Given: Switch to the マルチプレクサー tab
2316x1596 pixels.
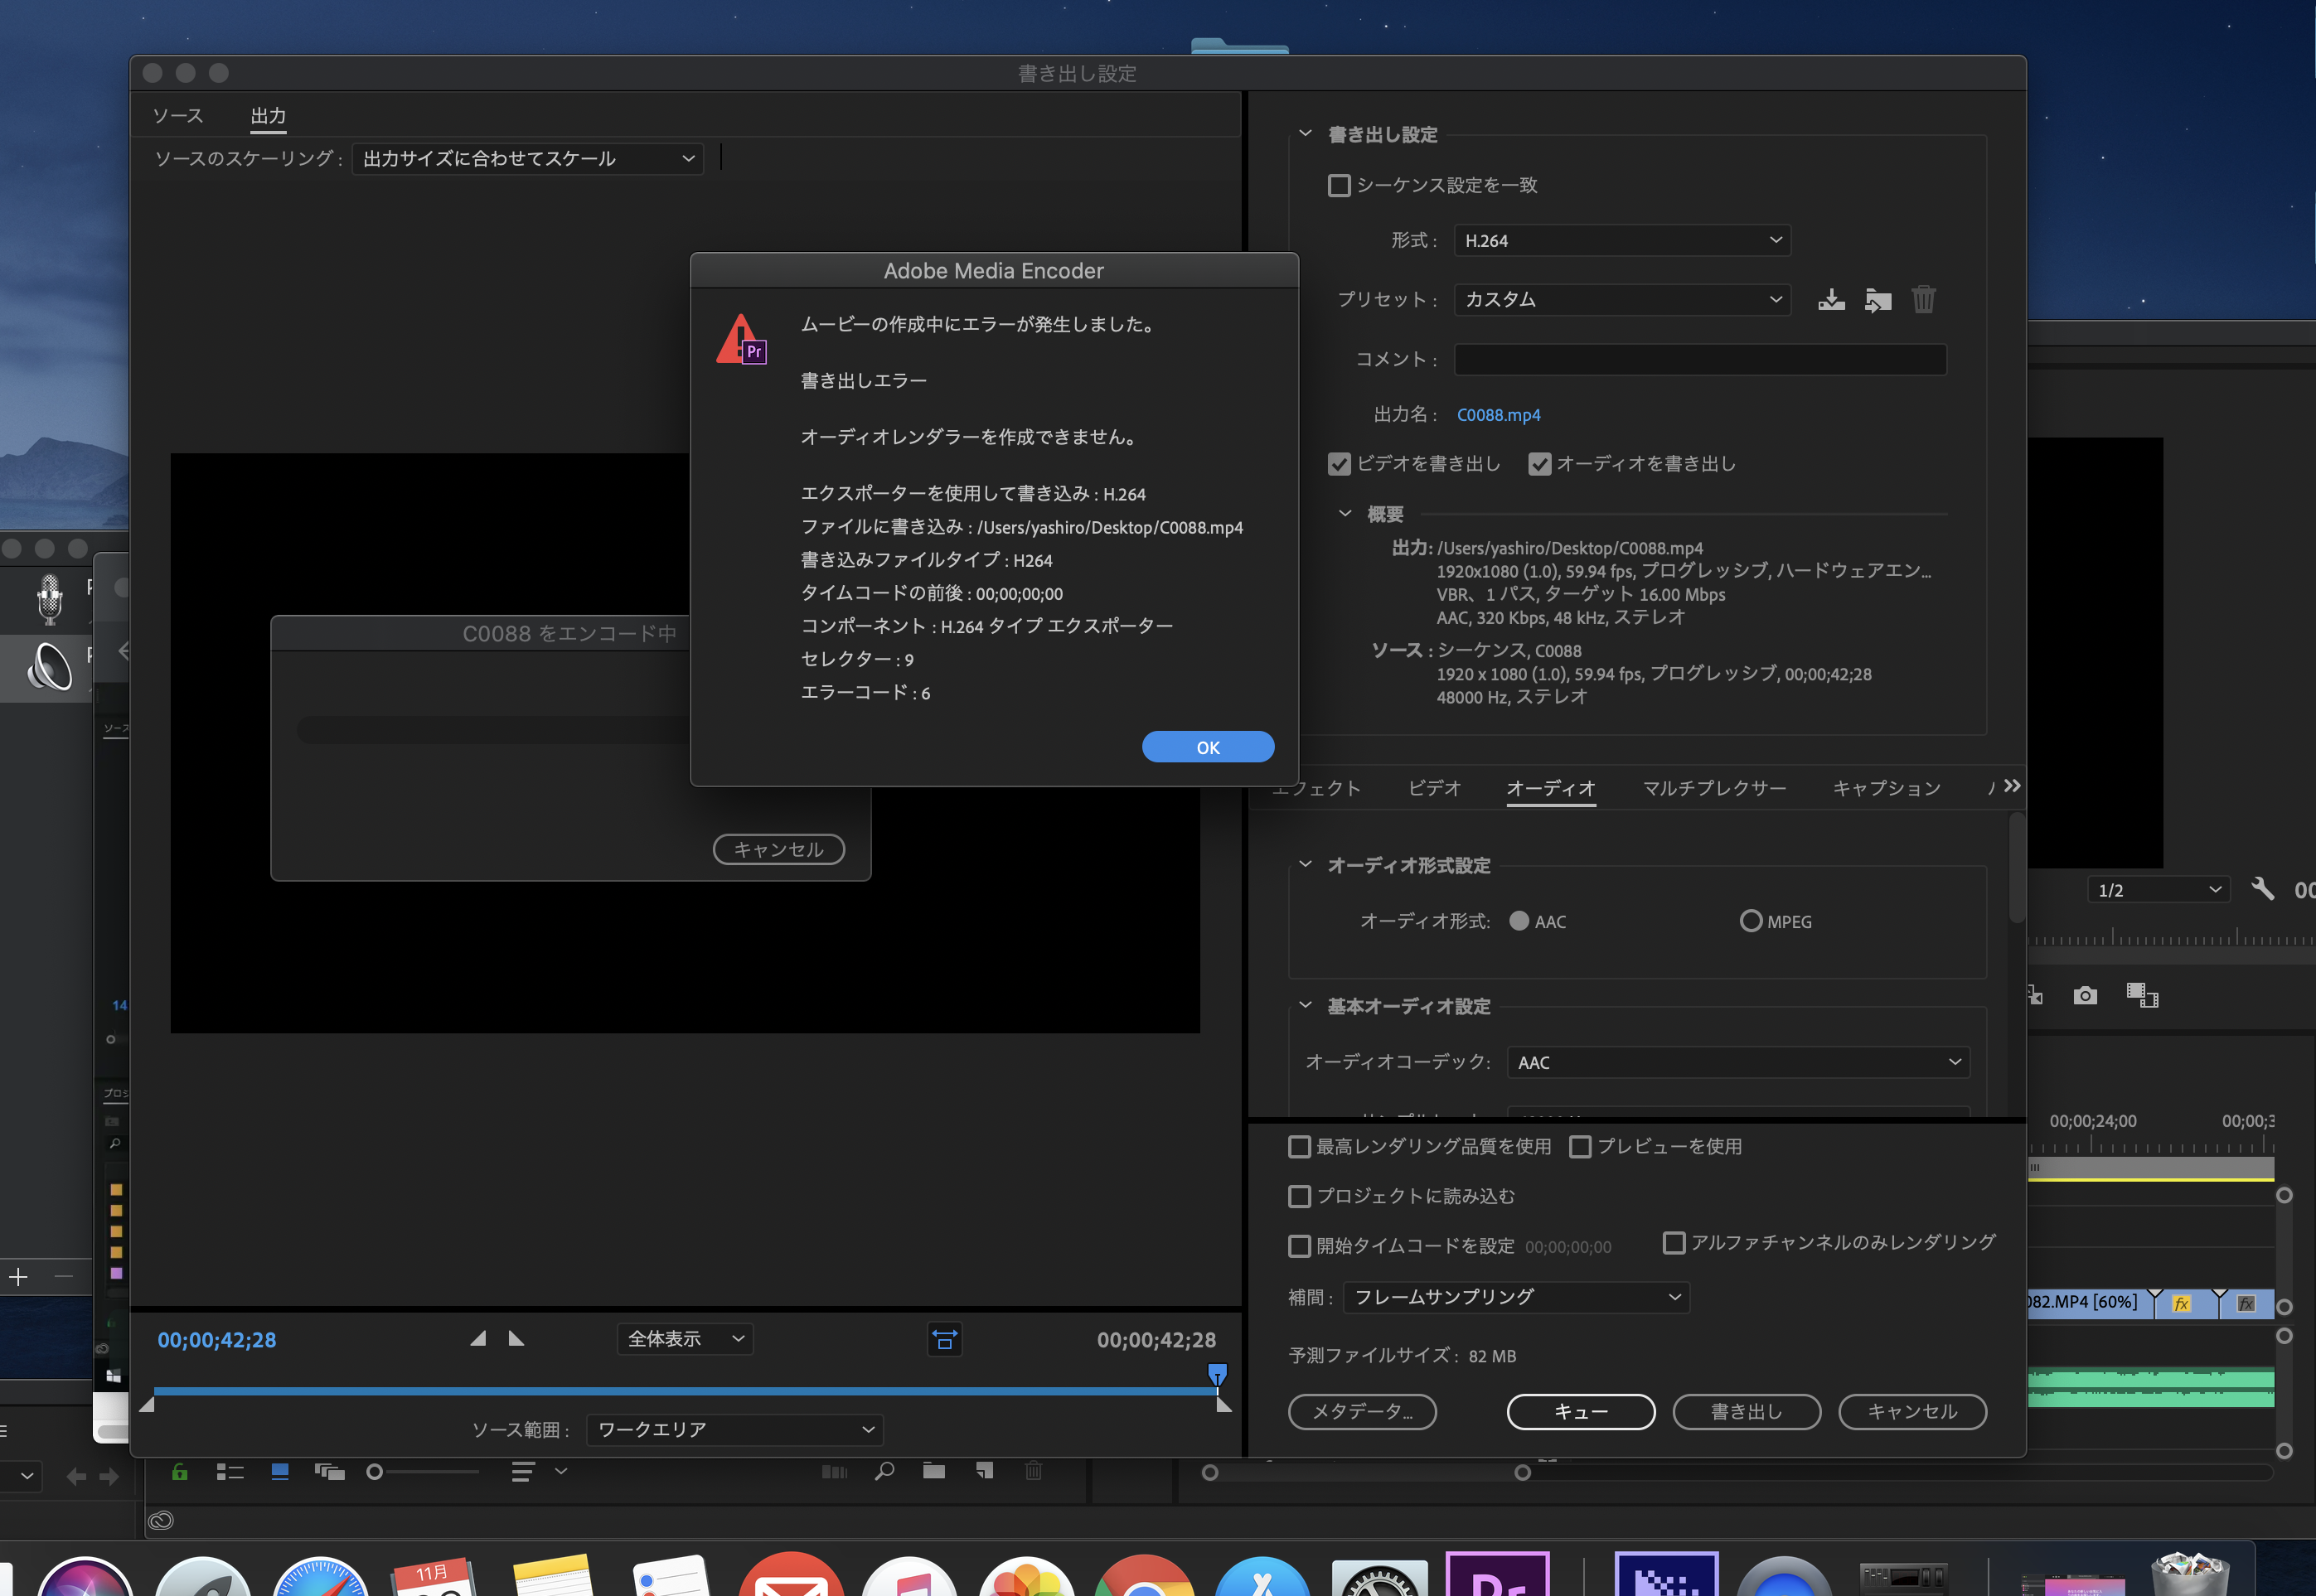Looking at the screenshot, I should [1714, 788].
